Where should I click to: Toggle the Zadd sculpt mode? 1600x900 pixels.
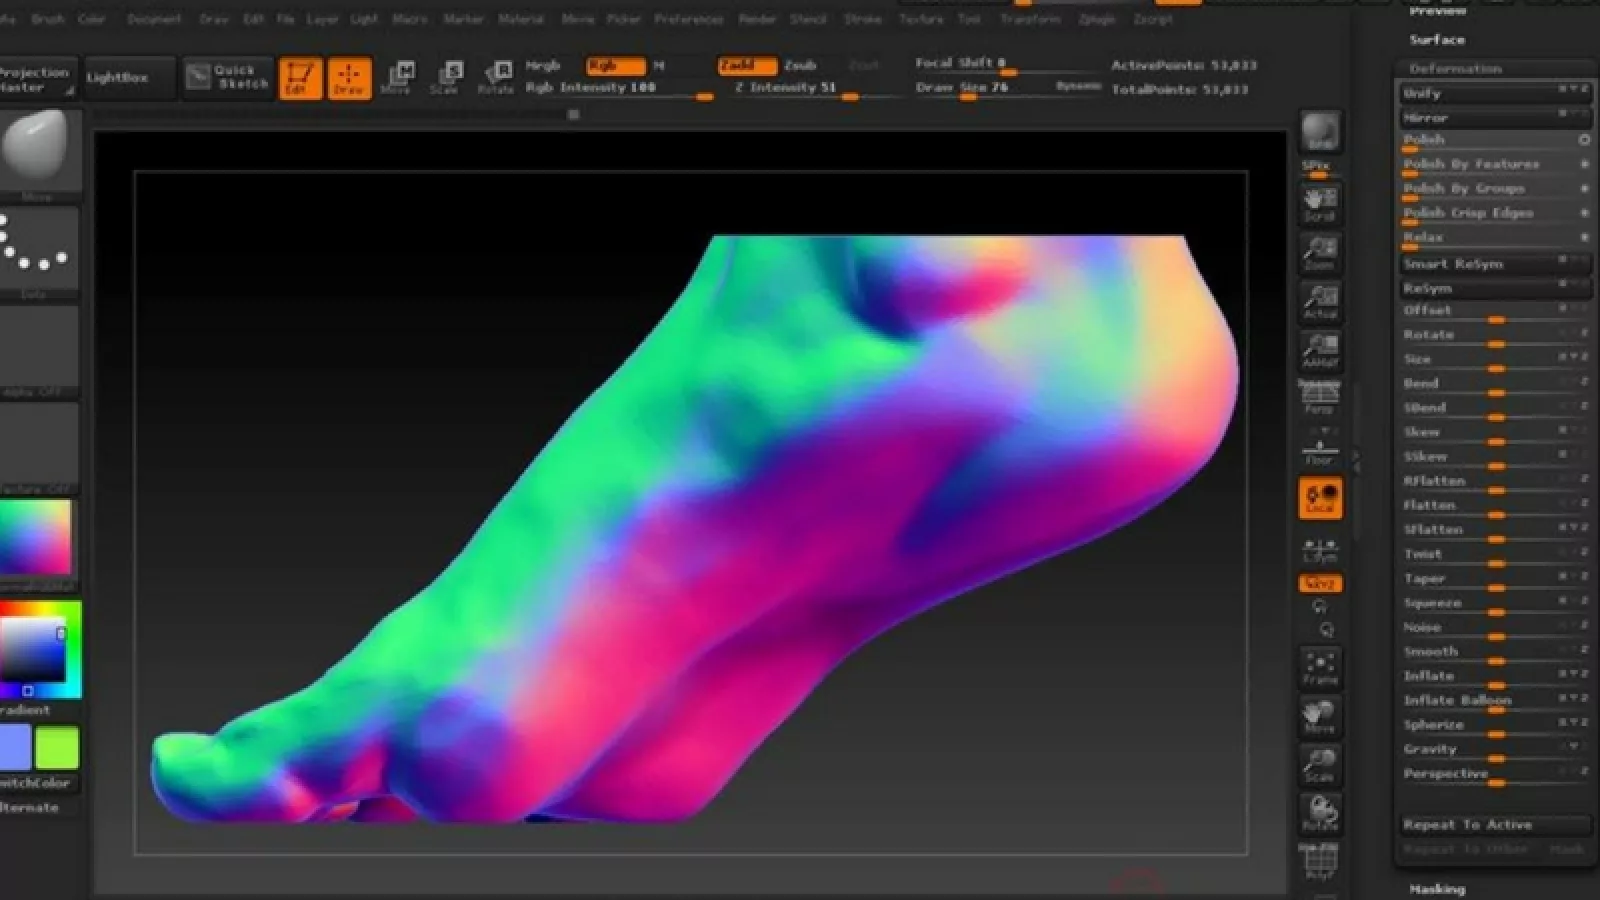pos(746,66)
